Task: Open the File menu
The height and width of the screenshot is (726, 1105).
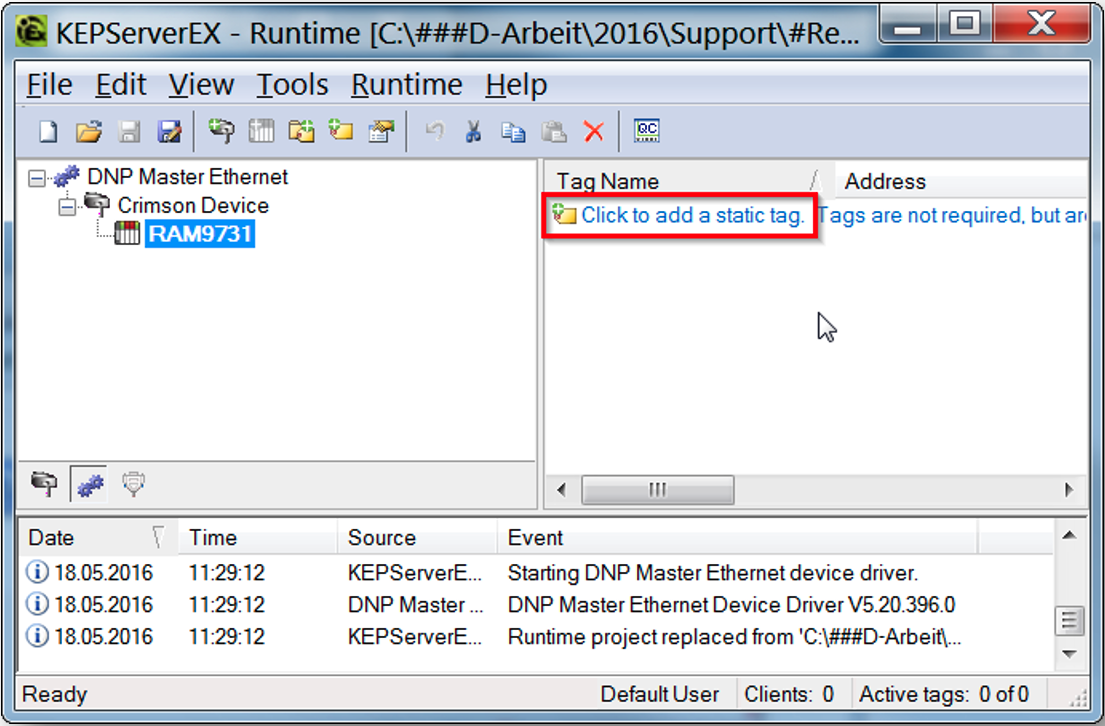Action: coord(49,85)
